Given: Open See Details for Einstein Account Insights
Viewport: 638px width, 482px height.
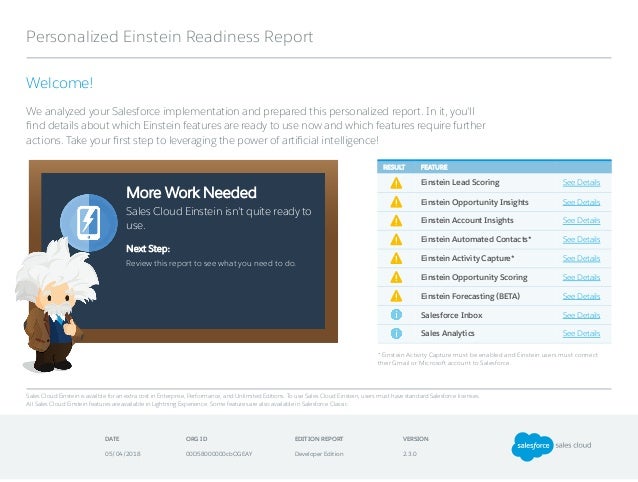Looking at the screenshot, I should click(x=581, y=220).
